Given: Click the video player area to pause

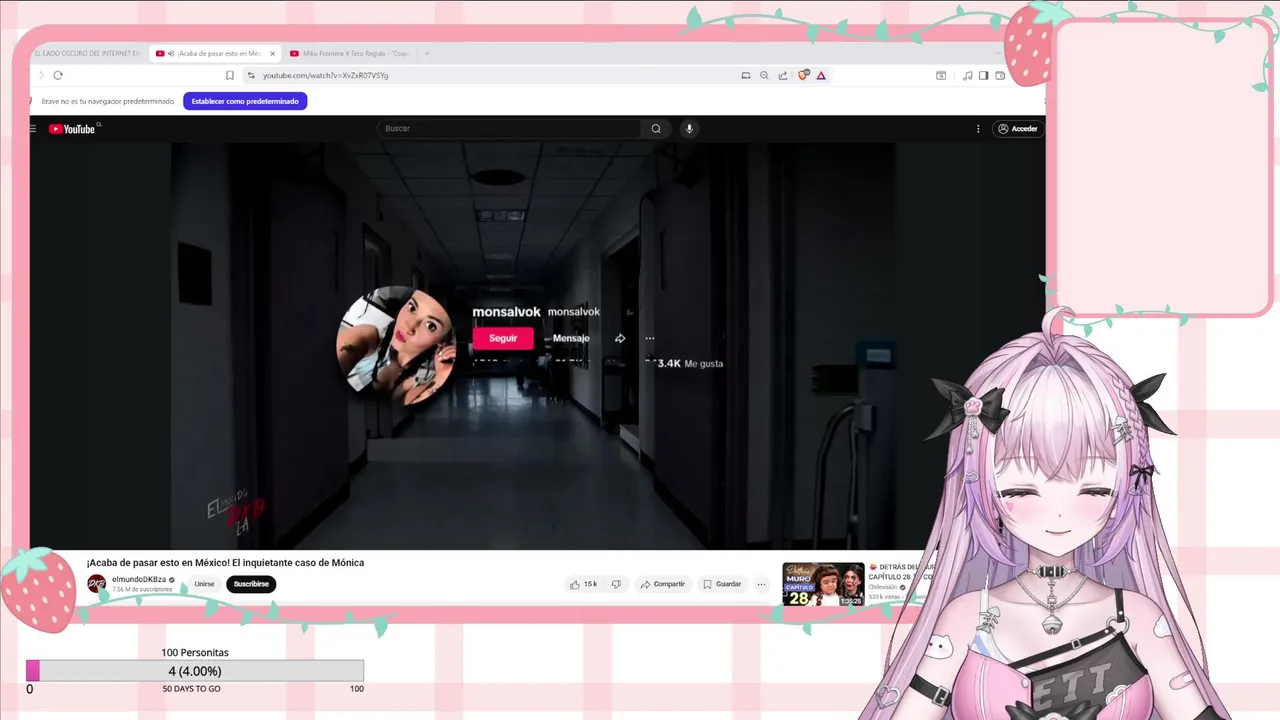Looking at the screenshot, I should [537, 345].
